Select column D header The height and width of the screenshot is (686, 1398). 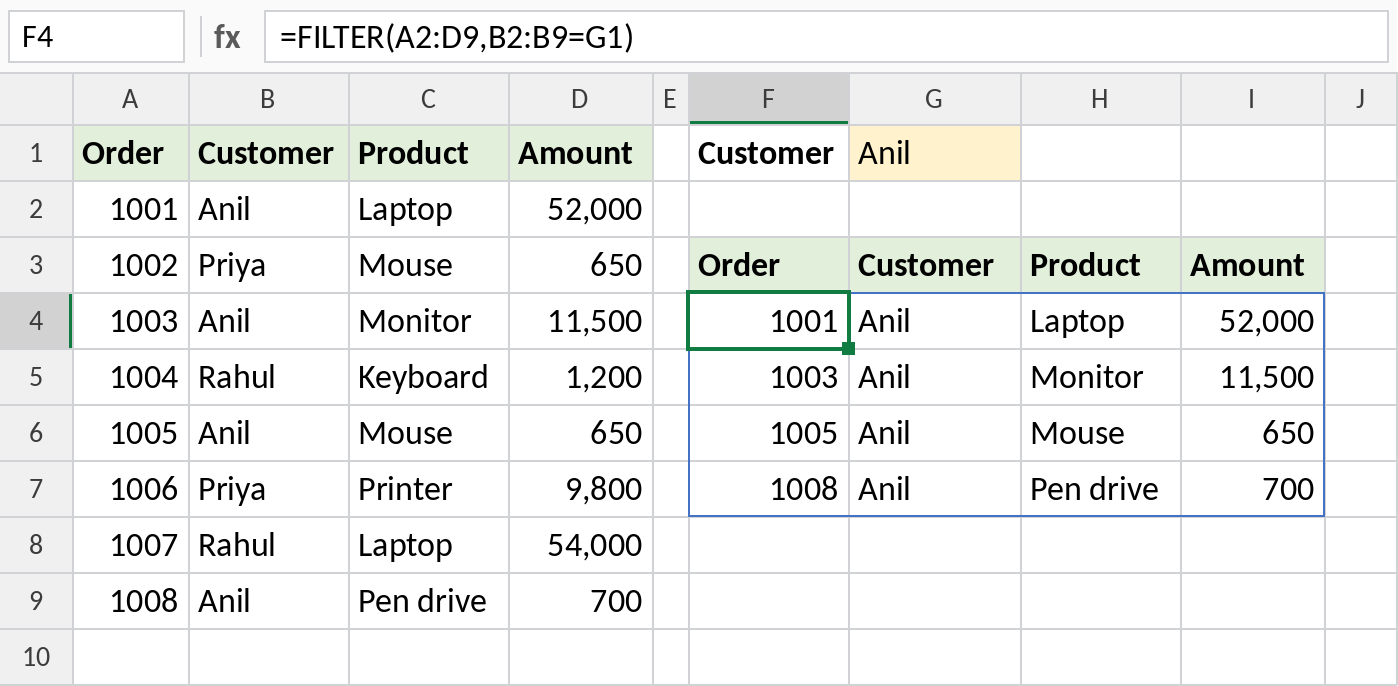click(x=581, y=98)
